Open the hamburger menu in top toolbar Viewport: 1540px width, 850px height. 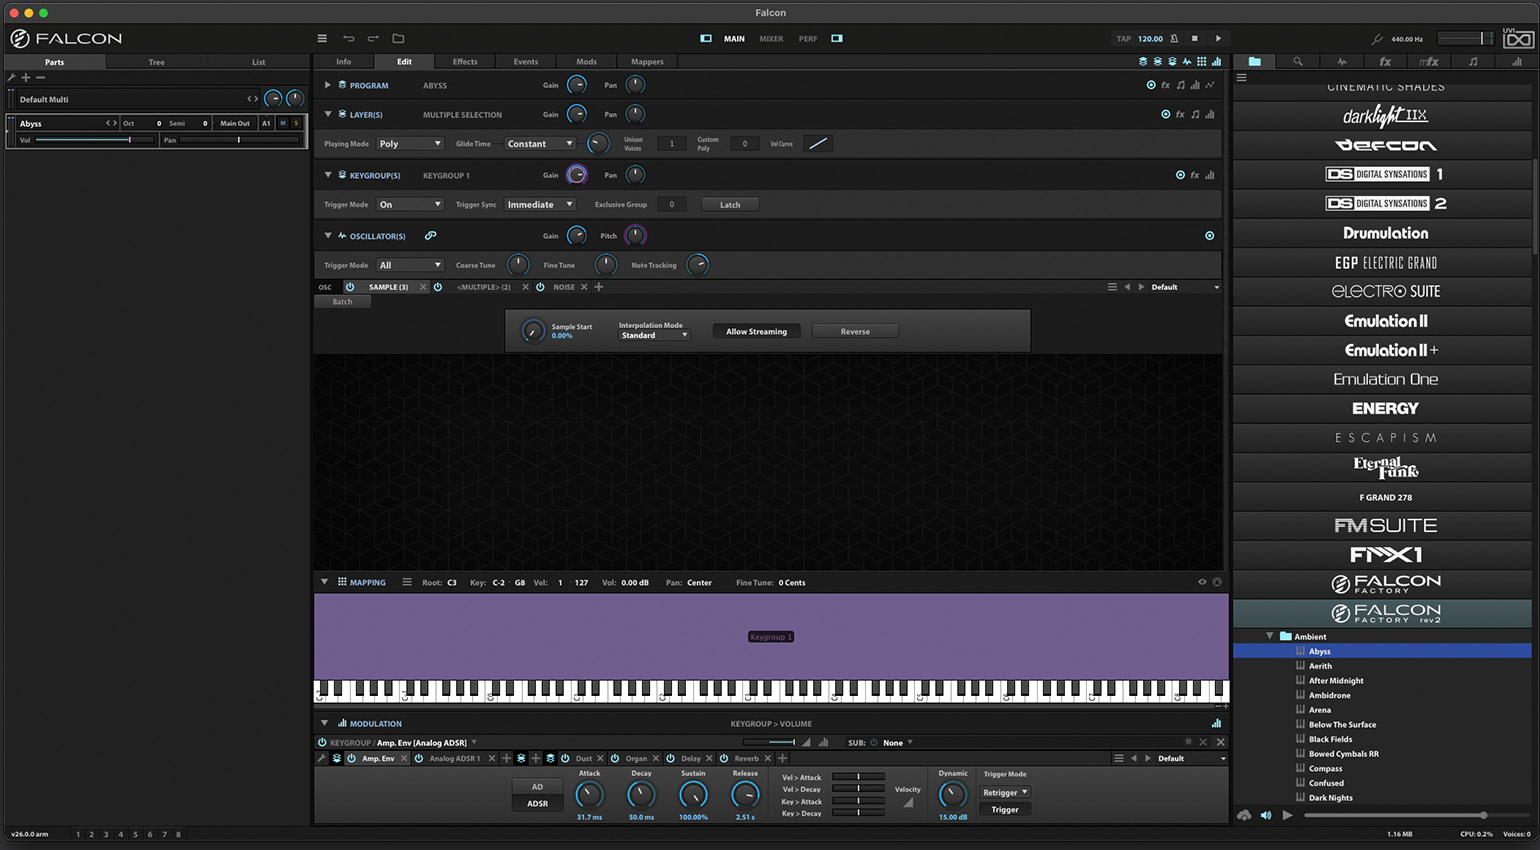(x=322, y=39)
